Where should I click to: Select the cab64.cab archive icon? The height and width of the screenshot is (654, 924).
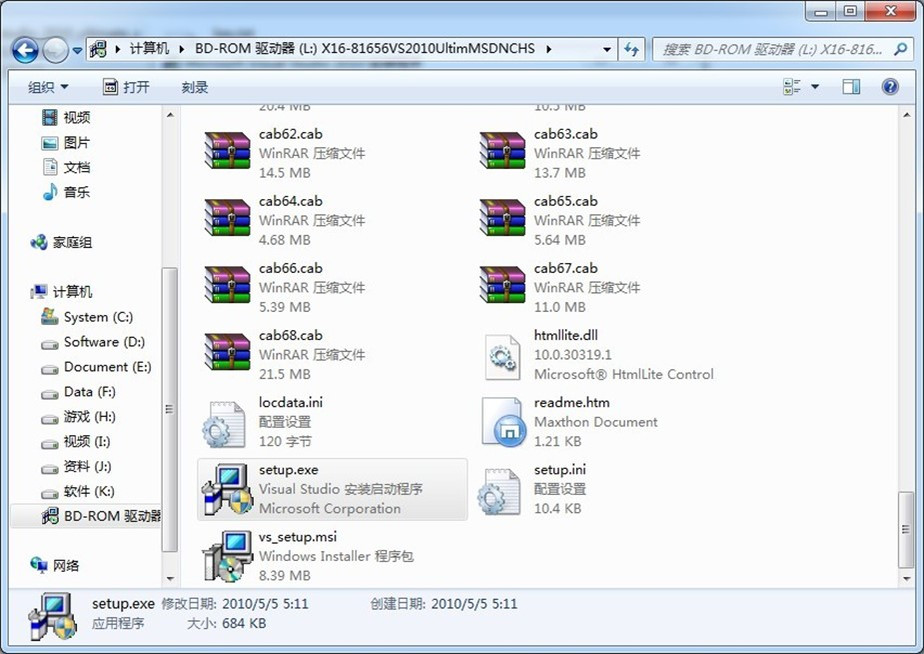[227, 219]
